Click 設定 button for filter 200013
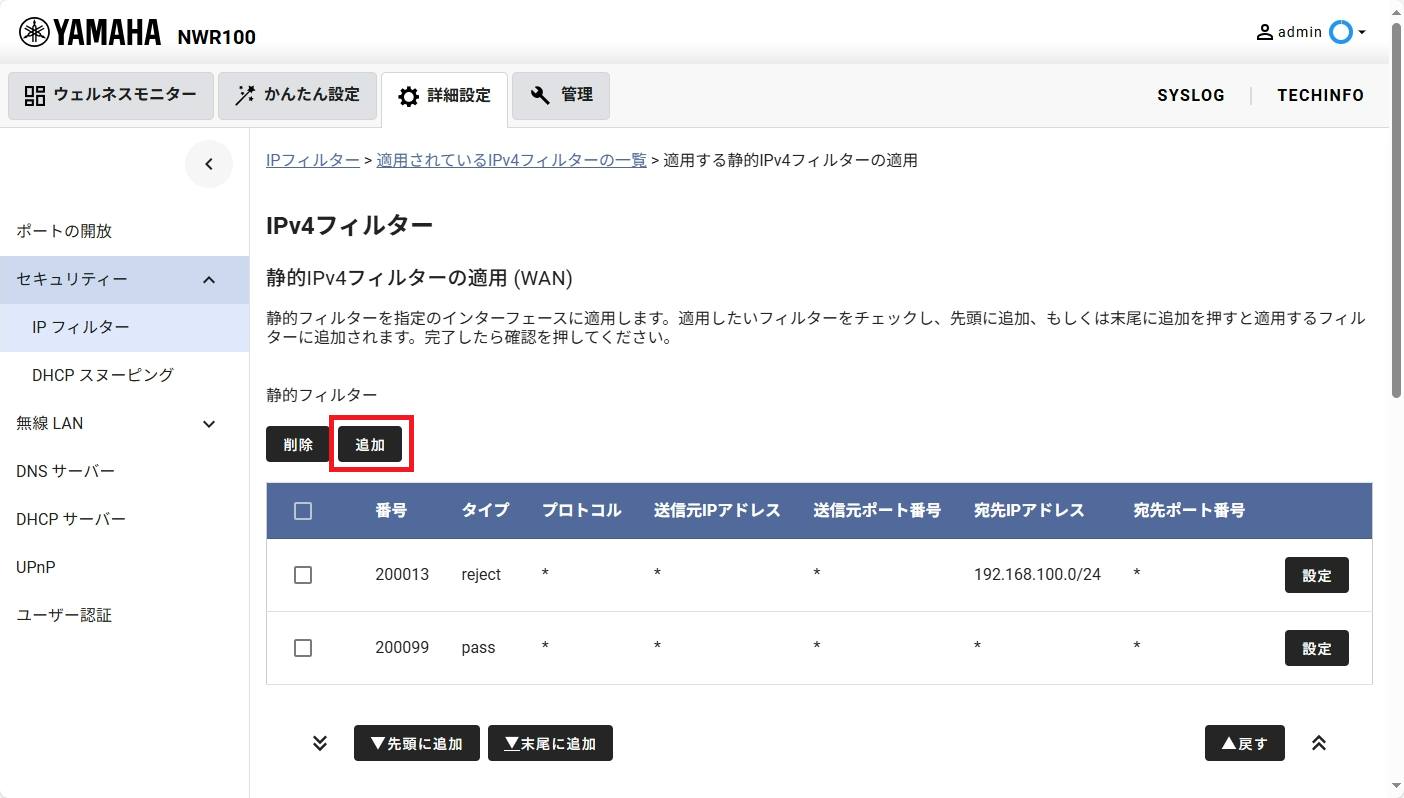 coord(1316,576)
